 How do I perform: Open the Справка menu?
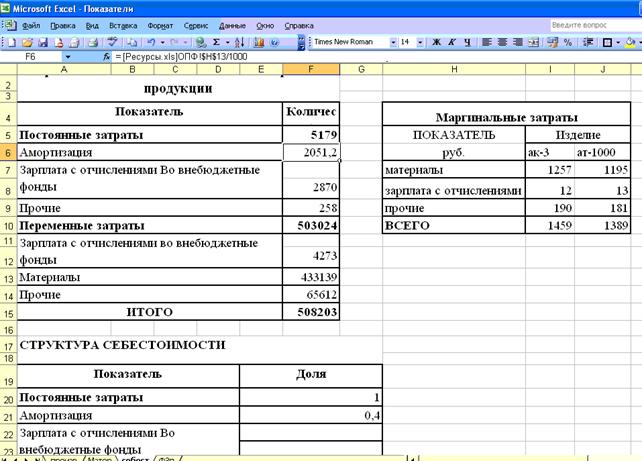(x=299, y=26)
